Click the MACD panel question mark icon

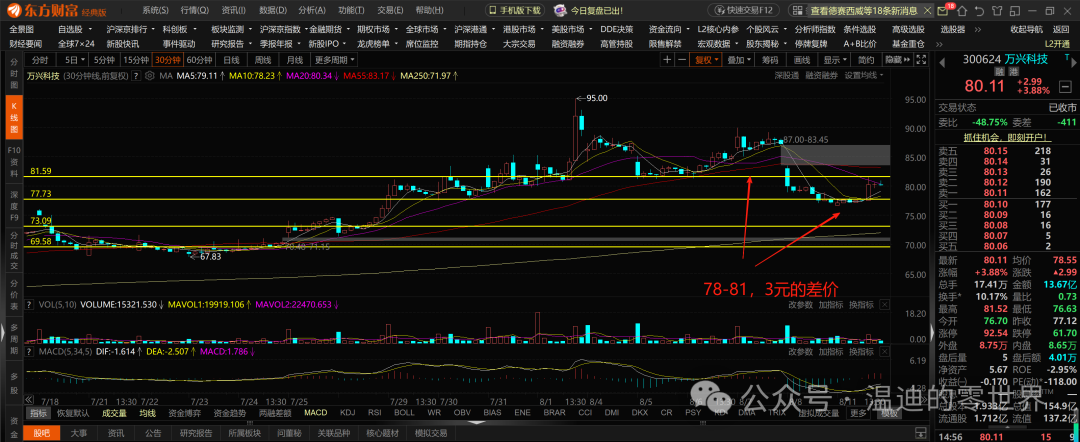(x=29, y=352)
